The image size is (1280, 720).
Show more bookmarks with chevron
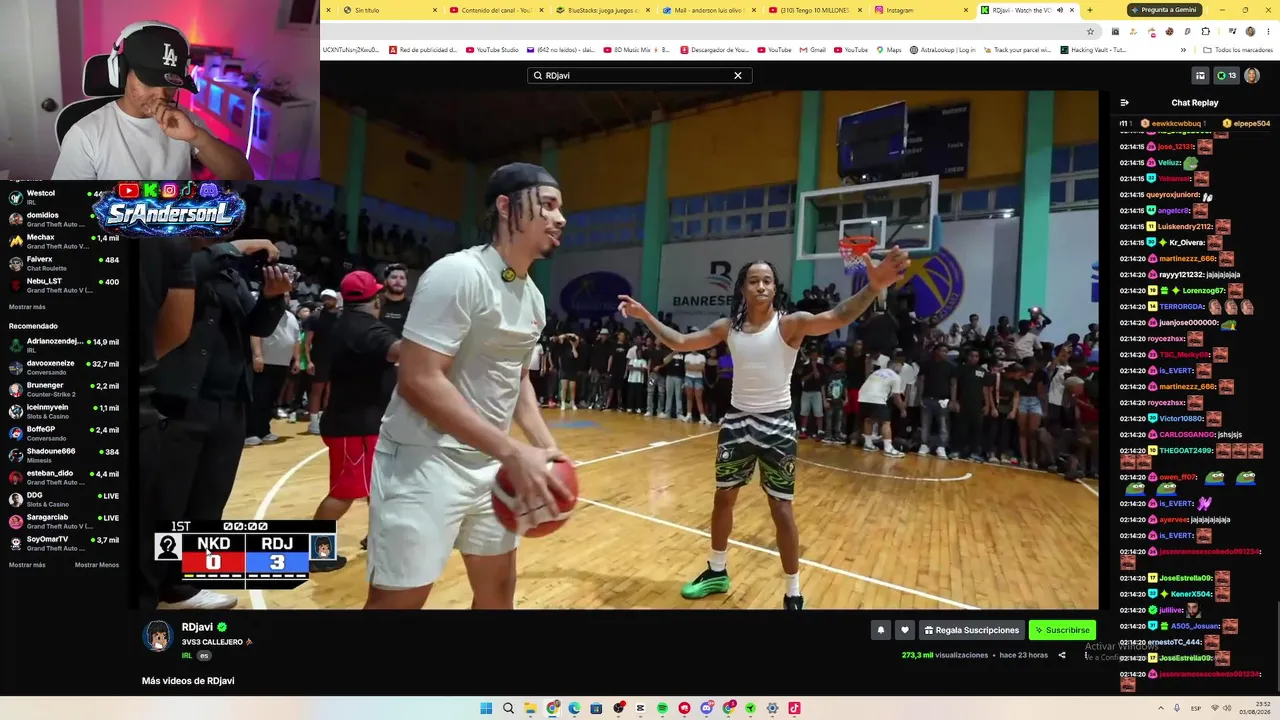tap(1184, 50)
